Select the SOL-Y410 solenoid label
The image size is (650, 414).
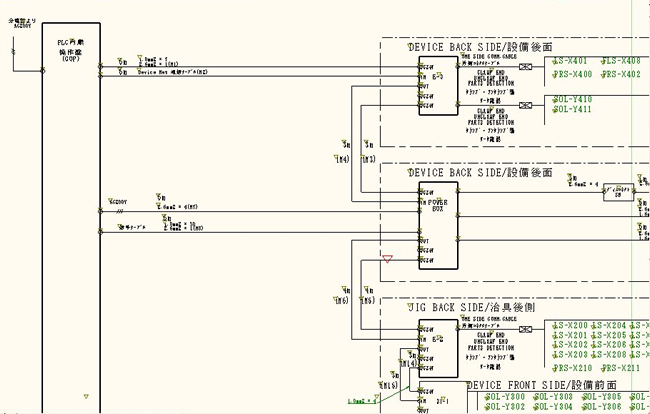tap(572, 99)
